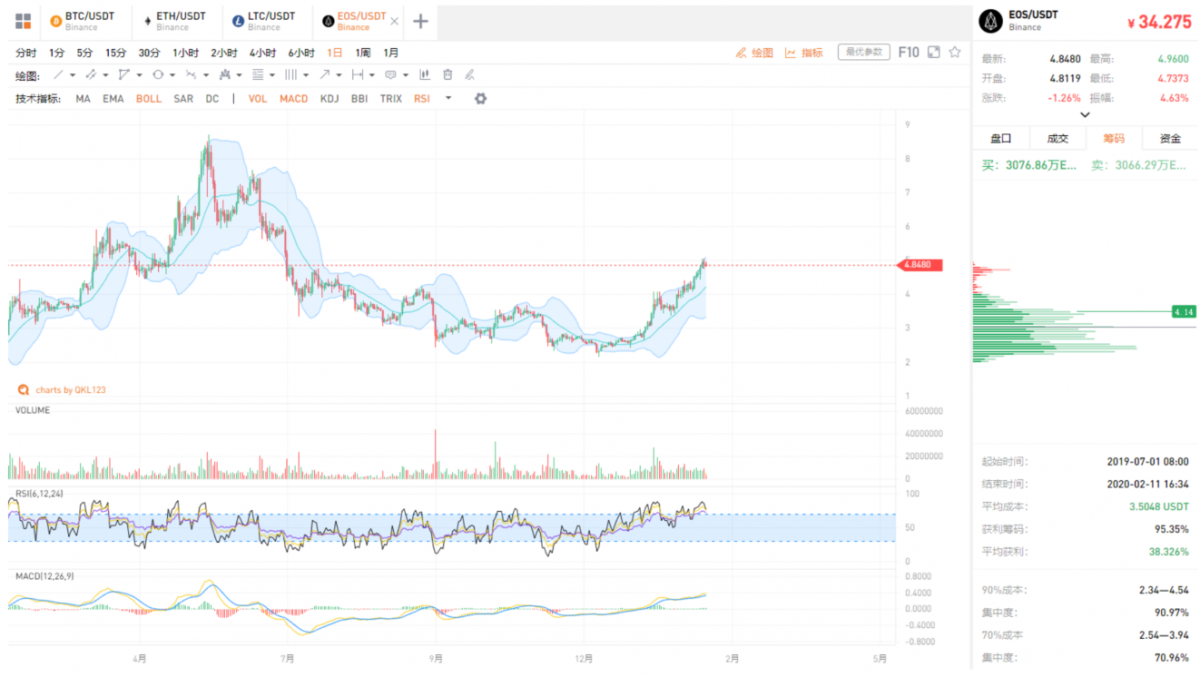
Task: Expand more technical indicators dropdown
Action: (448, 98)
